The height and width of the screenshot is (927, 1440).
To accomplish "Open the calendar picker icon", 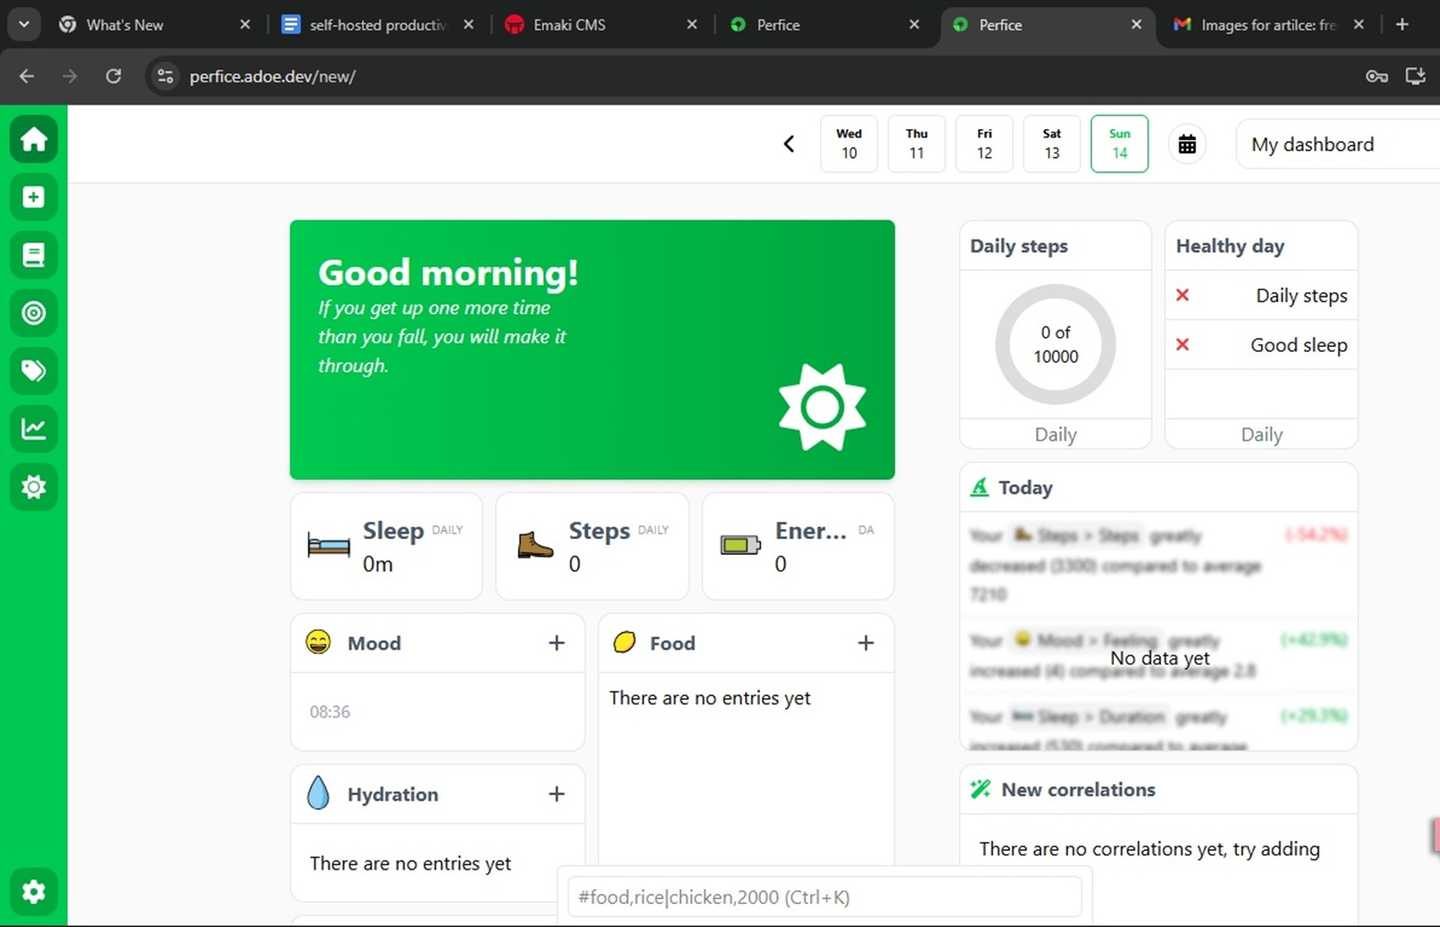I will pos(1187,143).
